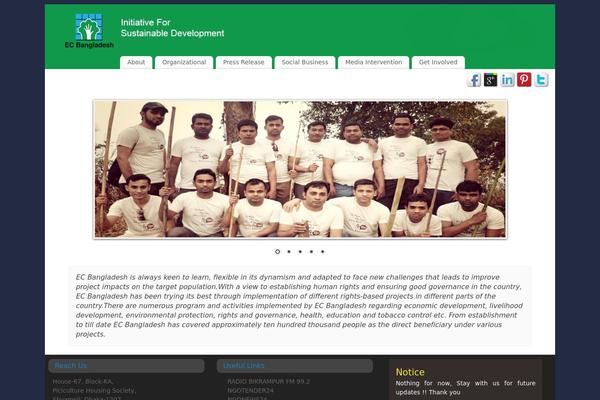Open the Organizational tab

click(184, 62)
